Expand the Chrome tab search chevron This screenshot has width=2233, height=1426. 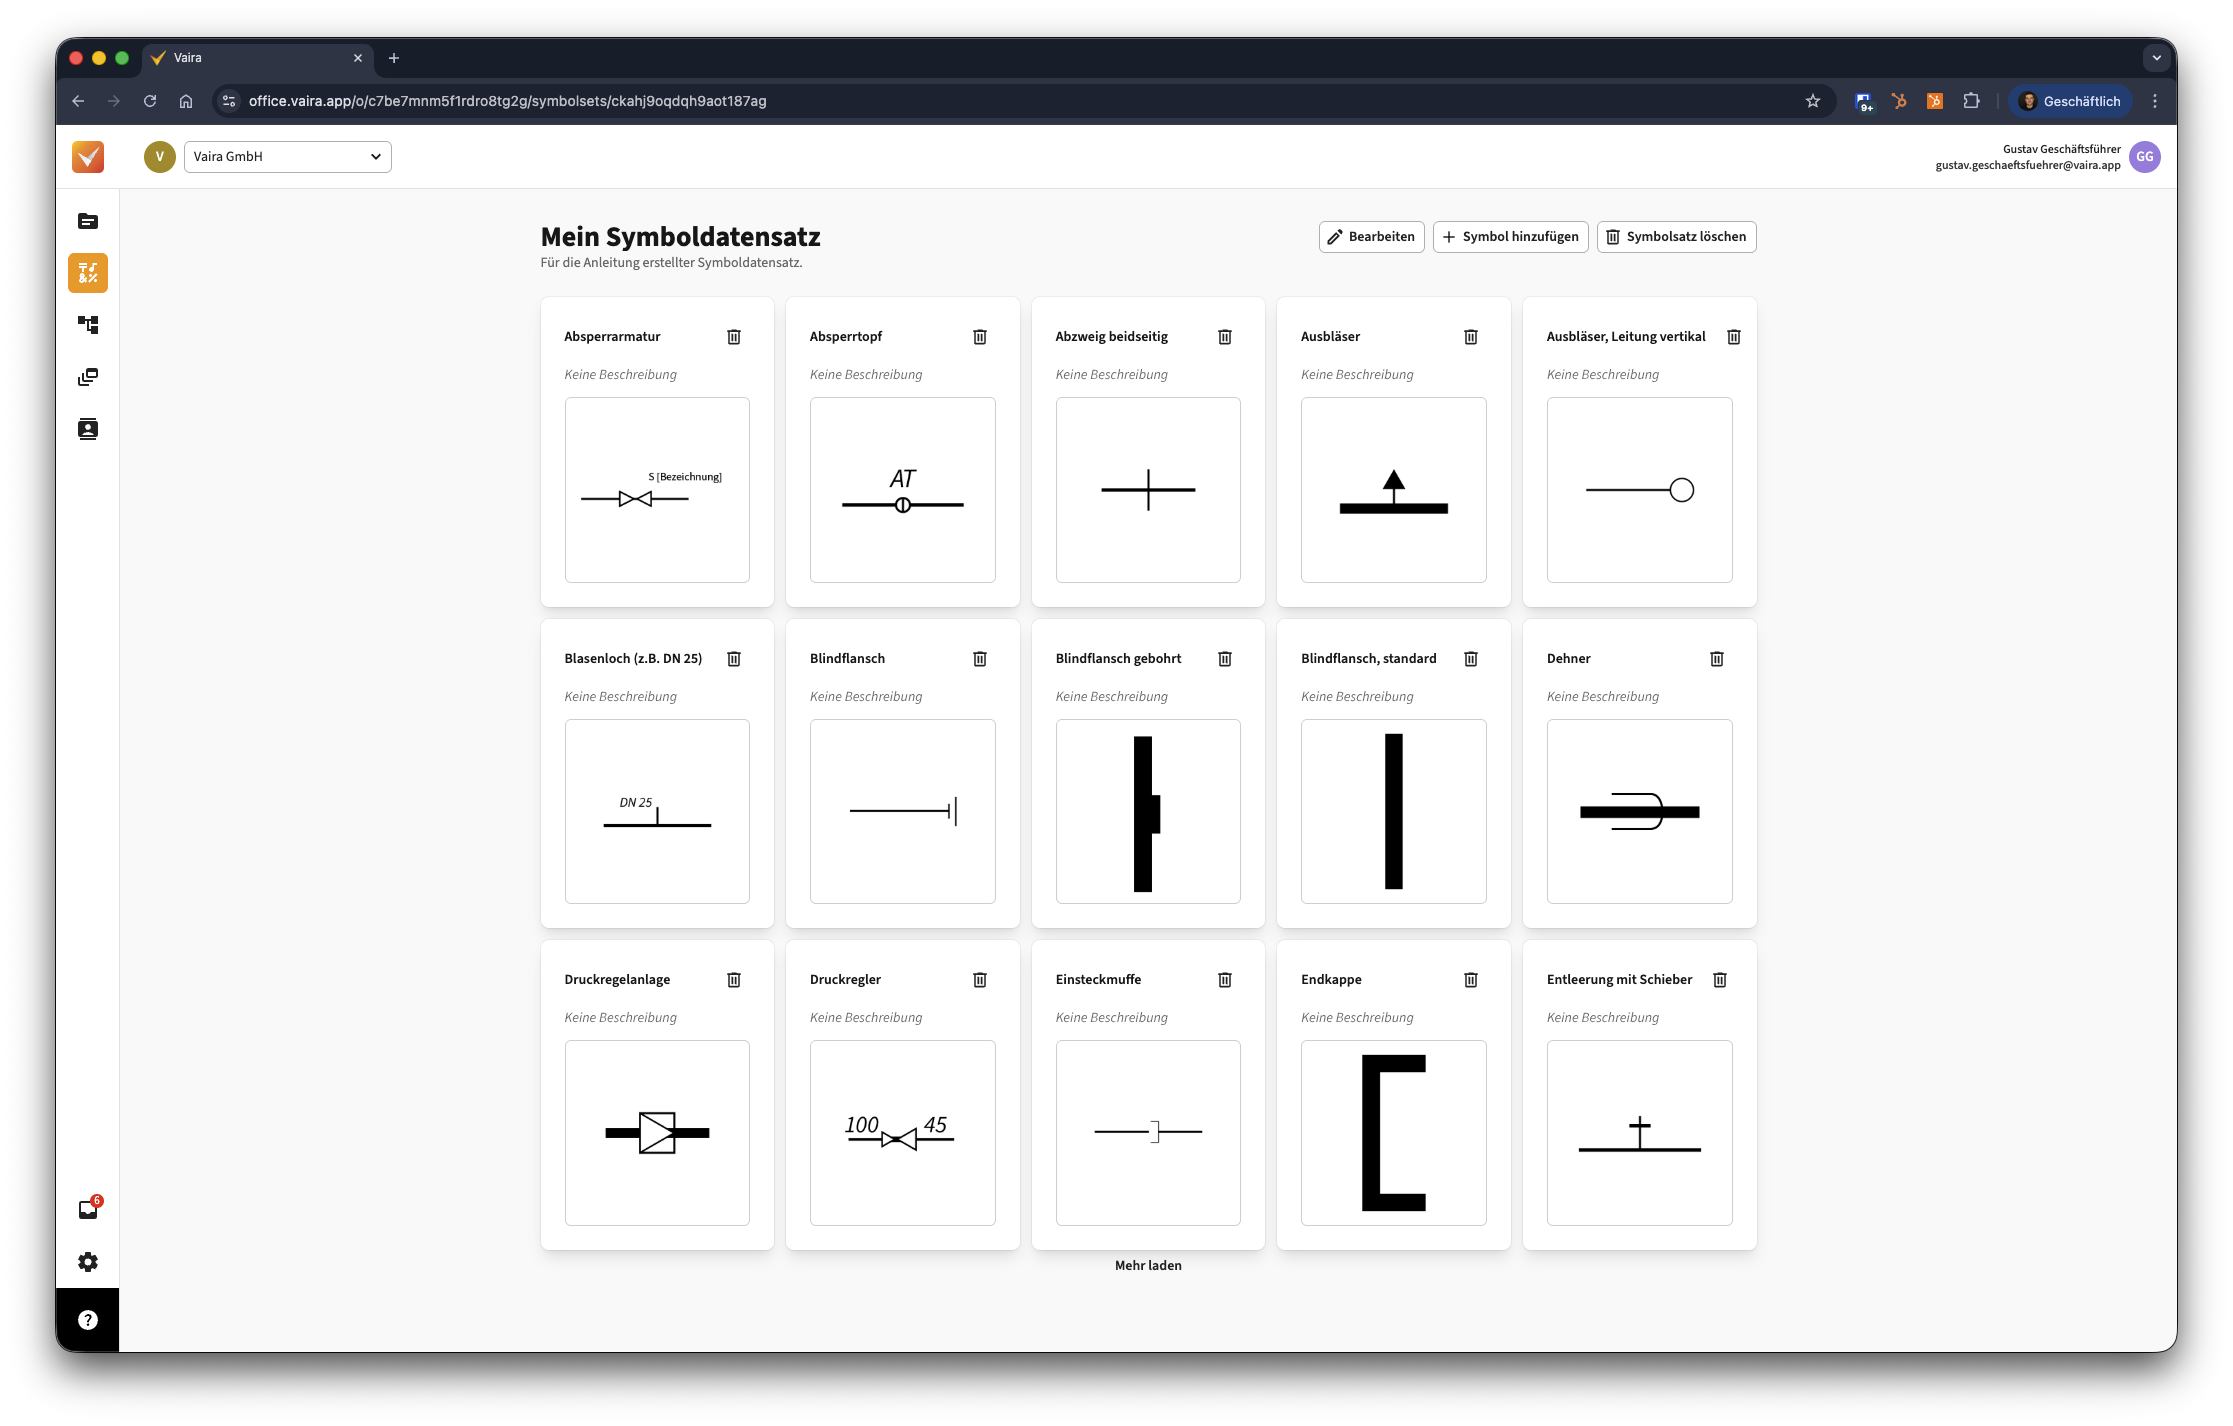point(2157,58)
